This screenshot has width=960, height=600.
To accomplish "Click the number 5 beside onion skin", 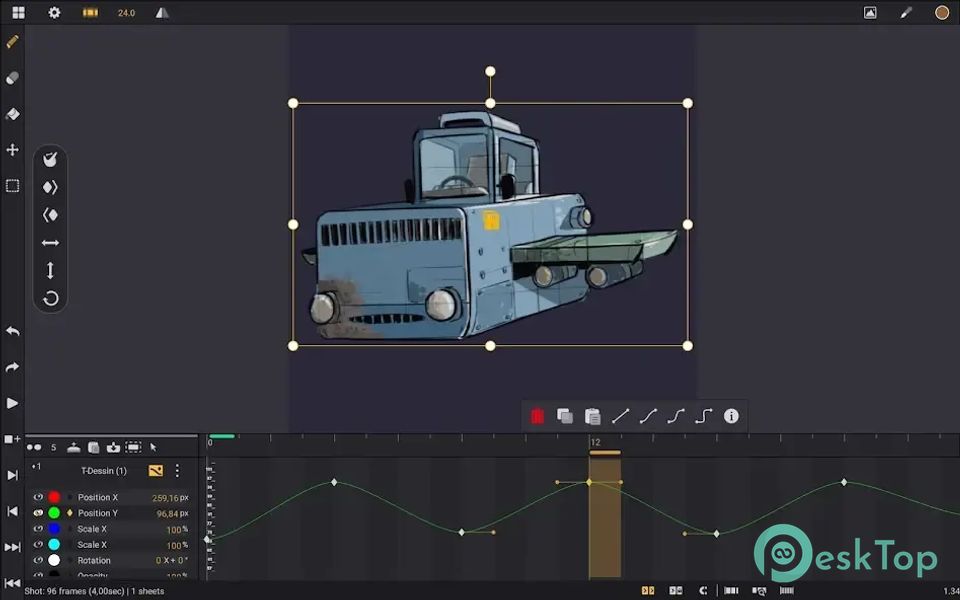I will 53,448.
